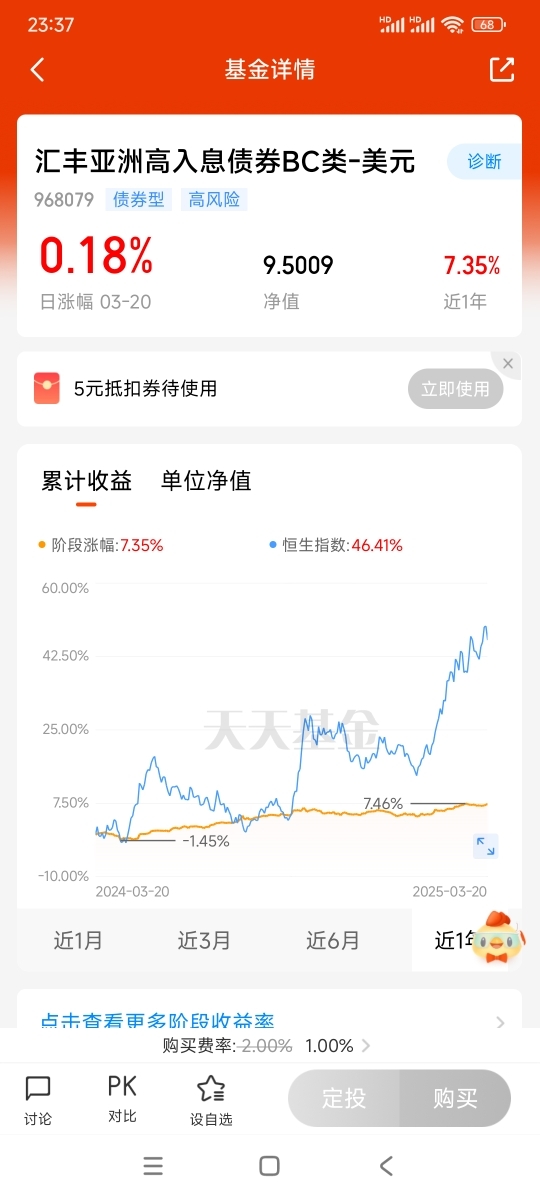Tap the 立即使用 coupon button
This screenshot has height=1200, width=540.
pos(455,389)
